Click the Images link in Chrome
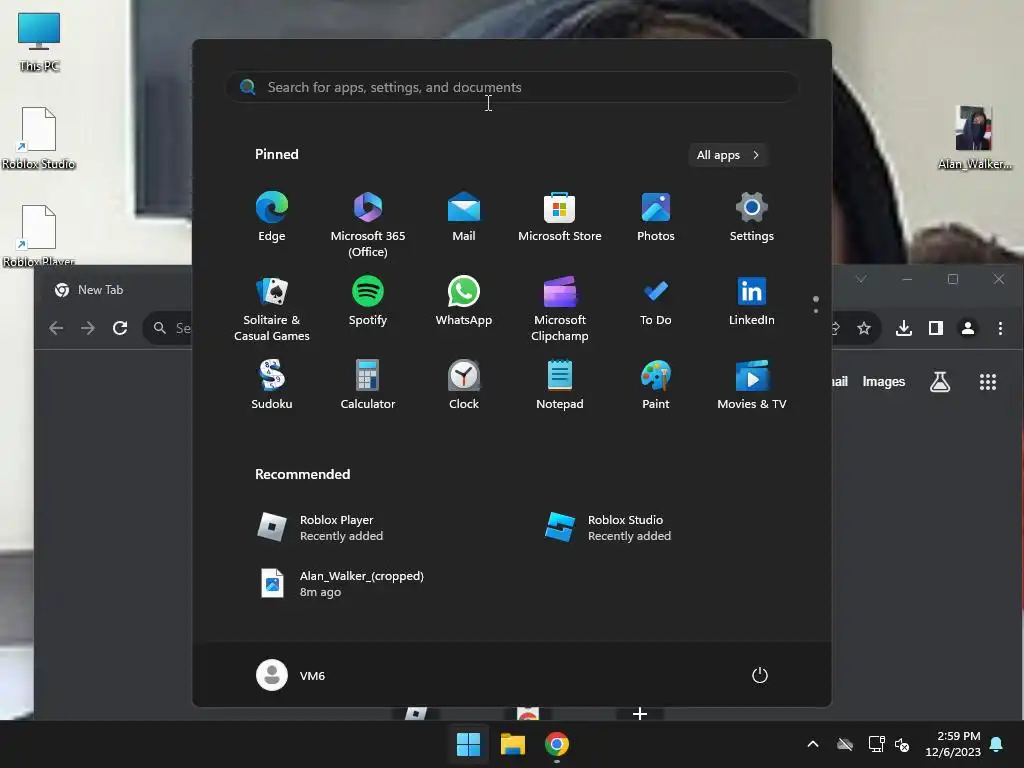Viewport: 1024px width, 768px height. (884, 381)
